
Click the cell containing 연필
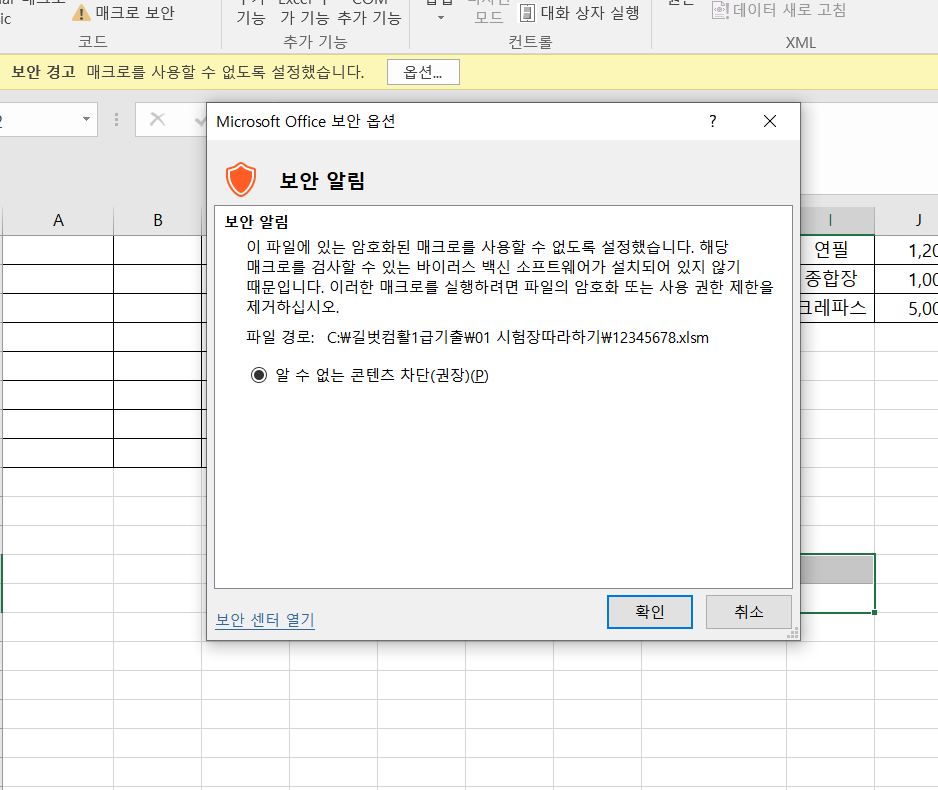pos(830,250)
